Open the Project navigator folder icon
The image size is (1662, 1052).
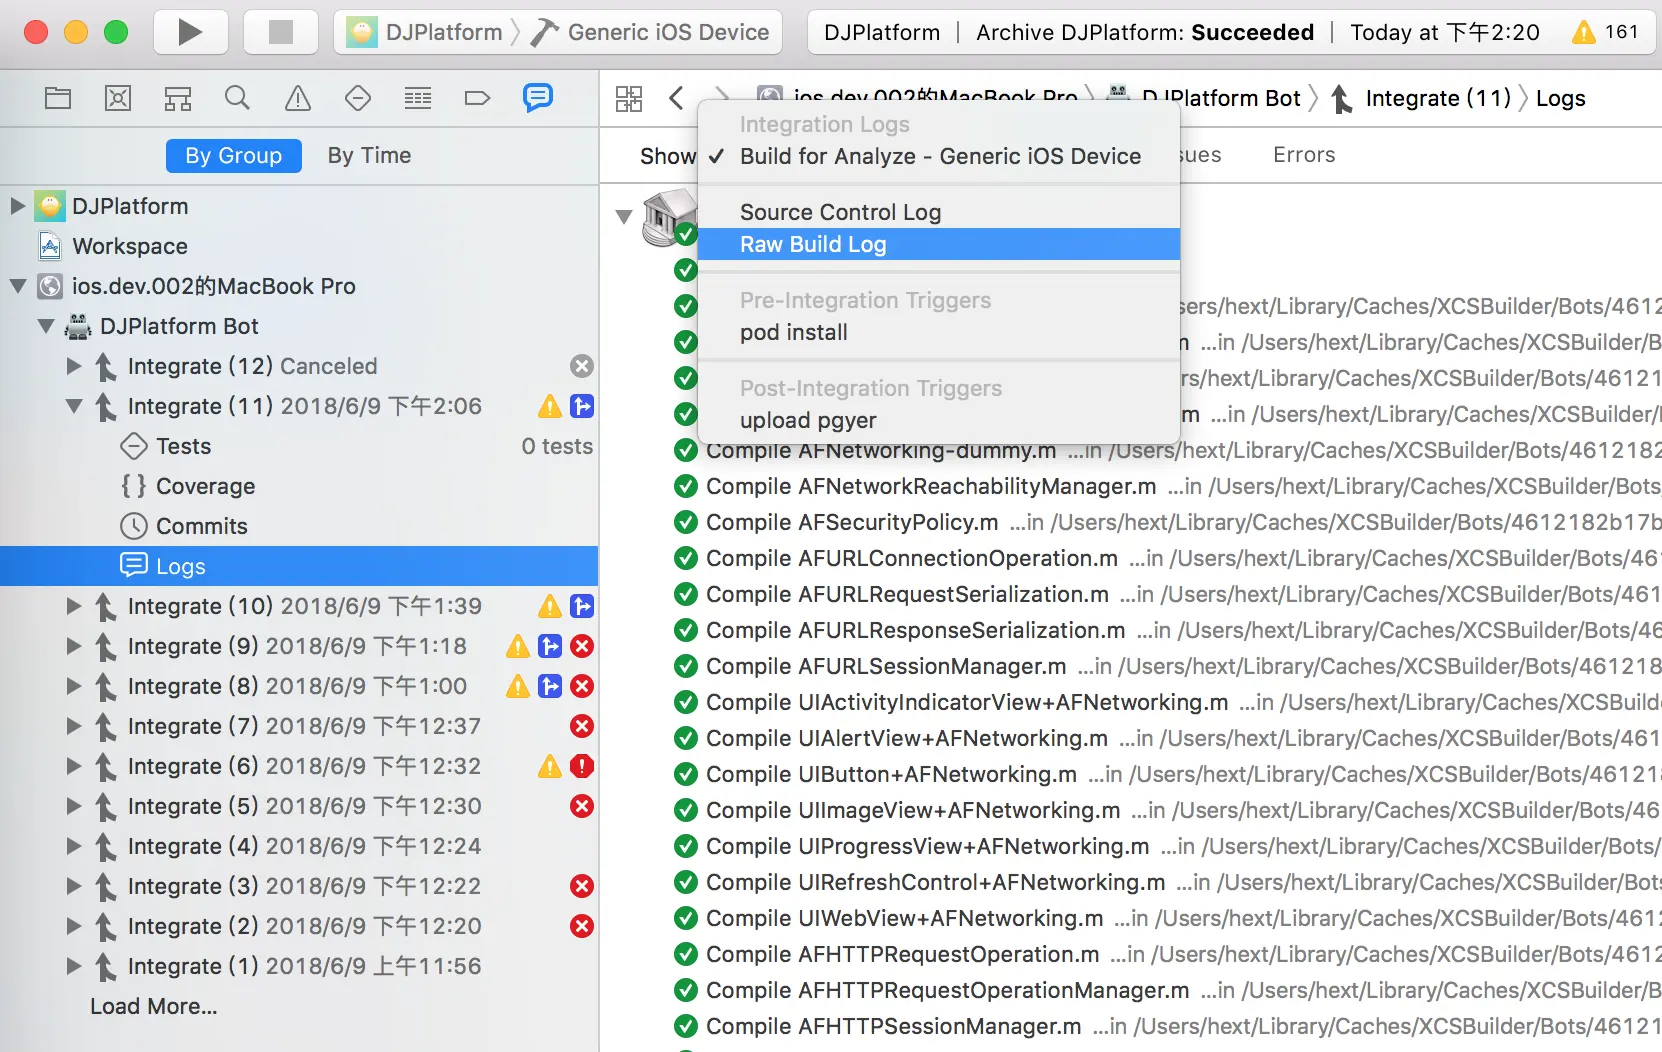coord(58,98)
